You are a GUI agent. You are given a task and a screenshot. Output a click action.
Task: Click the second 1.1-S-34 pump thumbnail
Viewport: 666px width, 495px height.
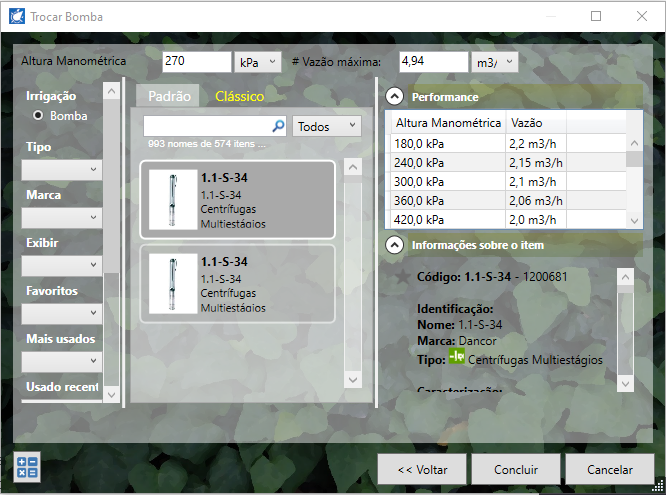tap(174, 284)
